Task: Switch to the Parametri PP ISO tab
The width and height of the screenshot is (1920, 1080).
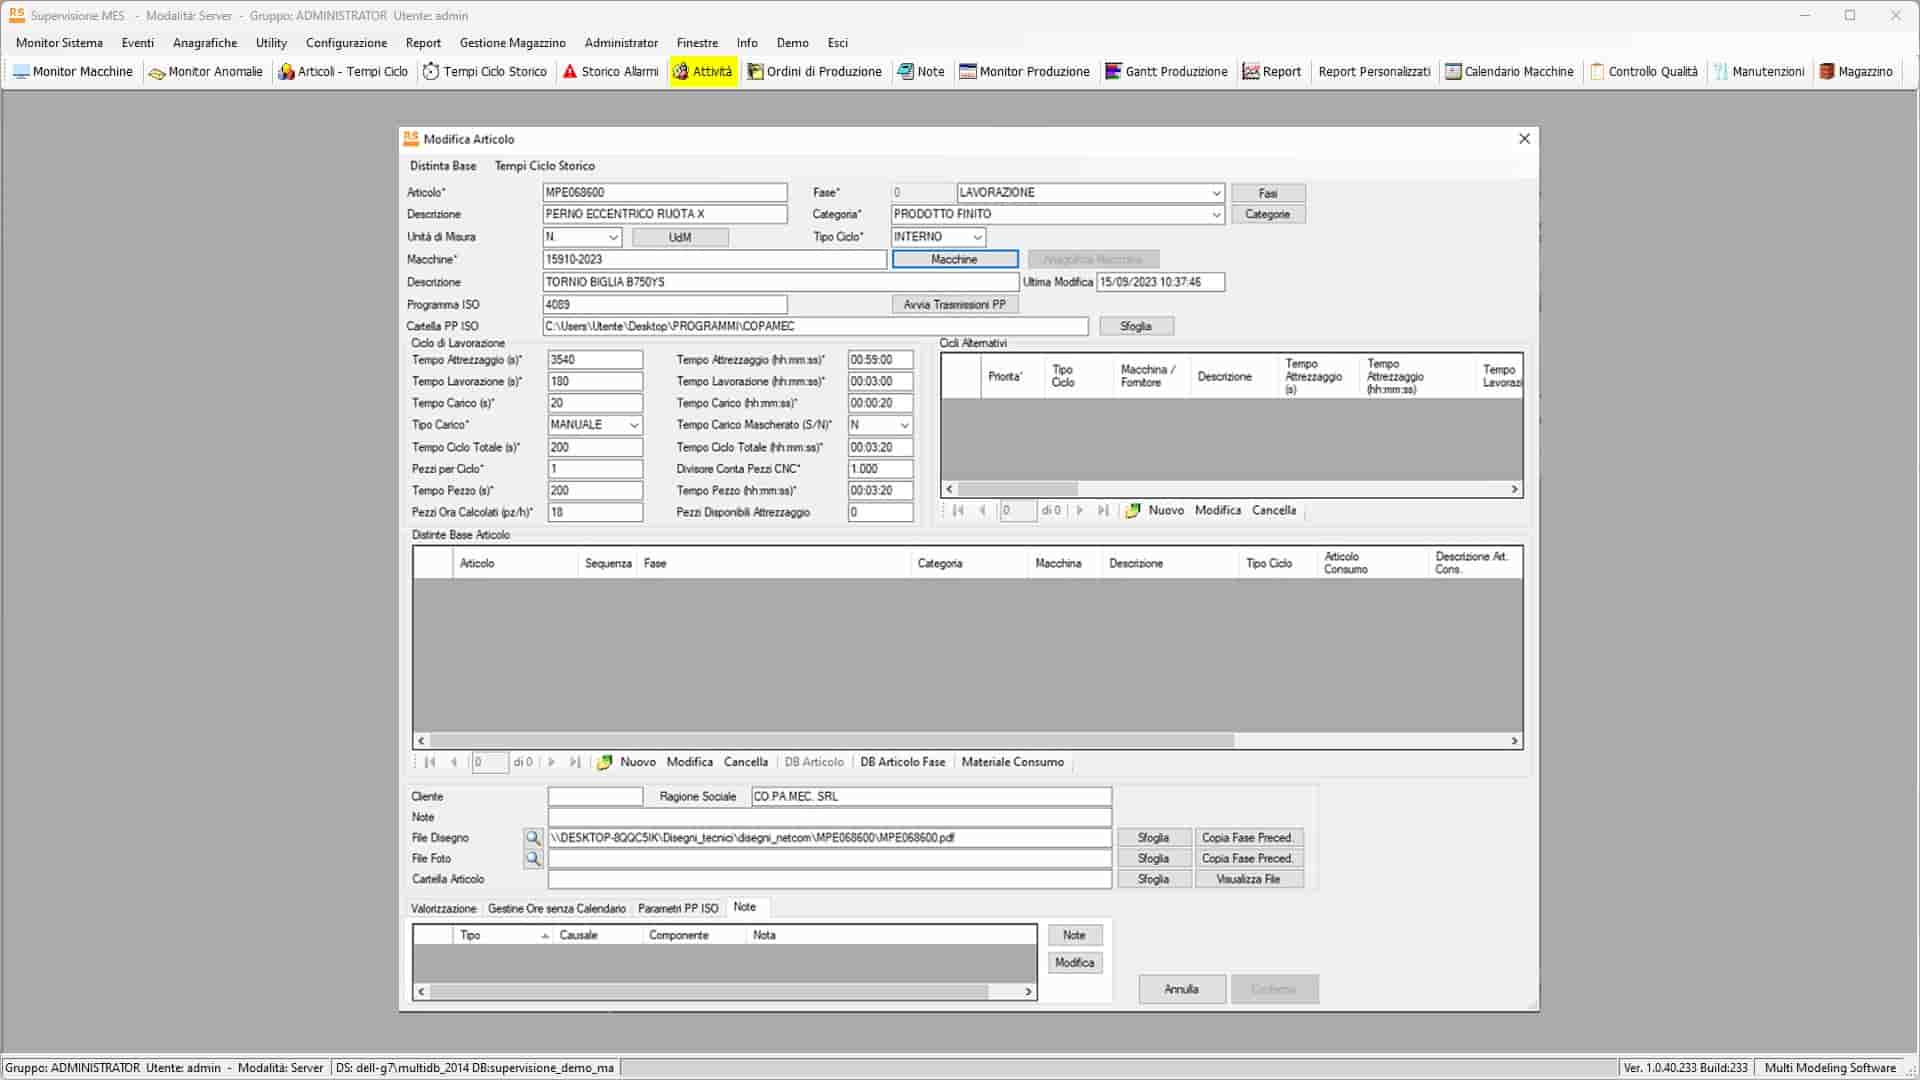Action: click(678, 909)
